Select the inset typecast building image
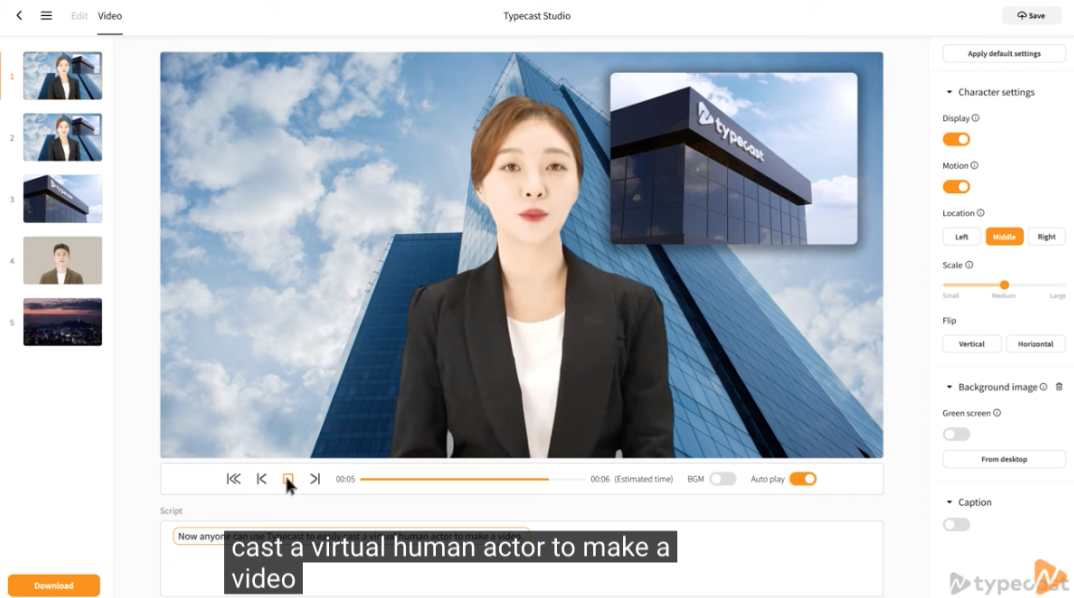The width and height of the screenshot is (1074, 598). pyautogui.click(x=734, y=158)
